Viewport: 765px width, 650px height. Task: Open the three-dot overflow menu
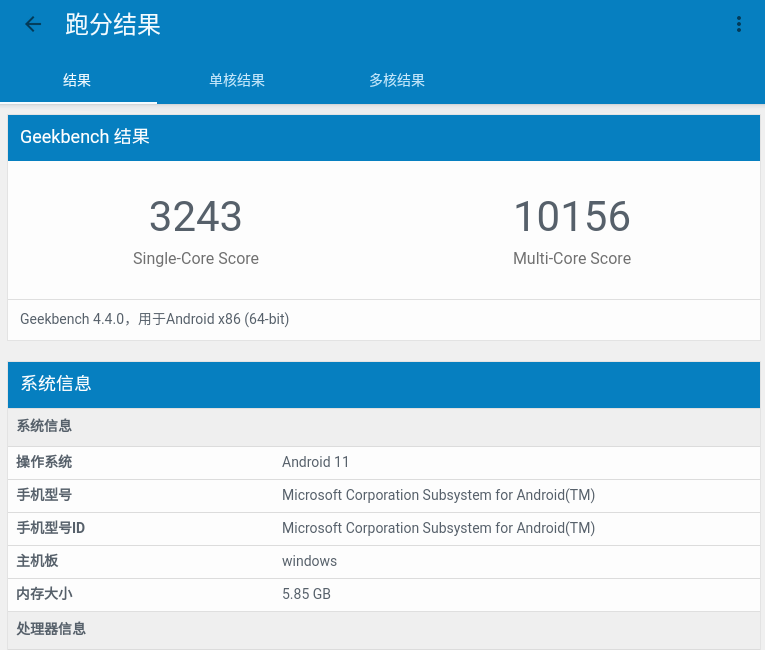click(x=739, y=24)
